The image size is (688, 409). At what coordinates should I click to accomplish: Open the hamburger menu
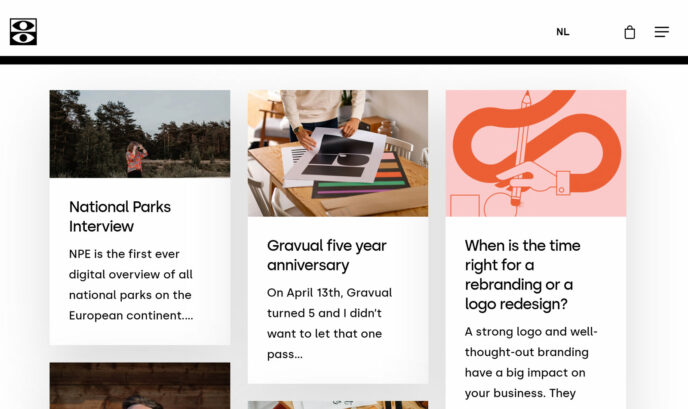662,32
